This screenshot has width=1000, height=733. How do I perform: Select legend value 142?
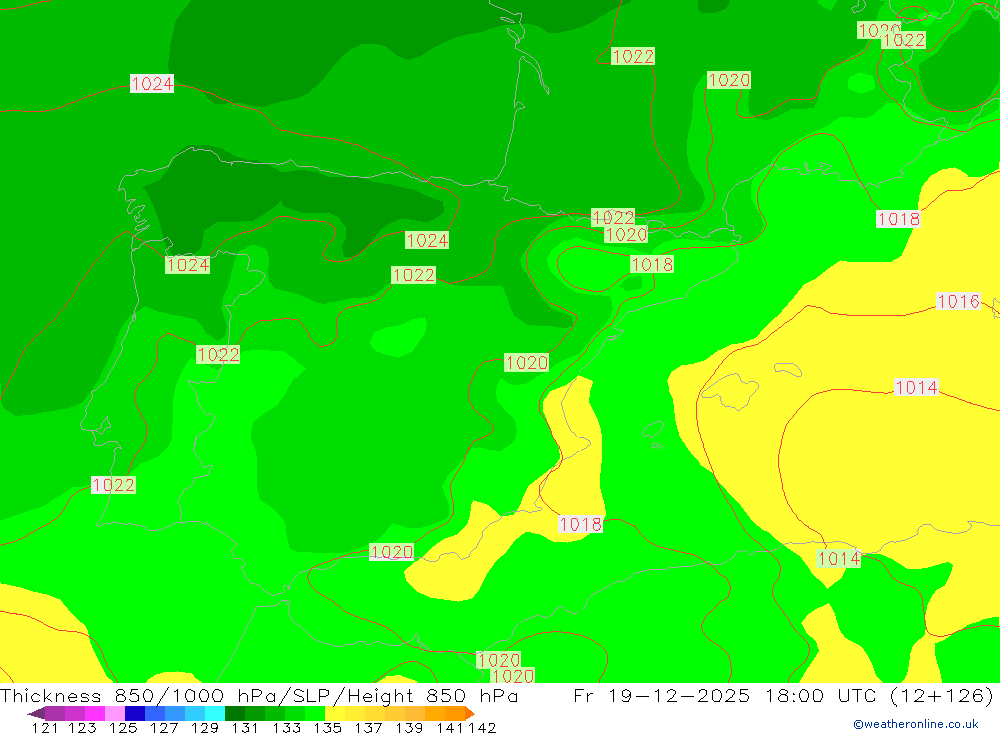[x=483, y=727]
